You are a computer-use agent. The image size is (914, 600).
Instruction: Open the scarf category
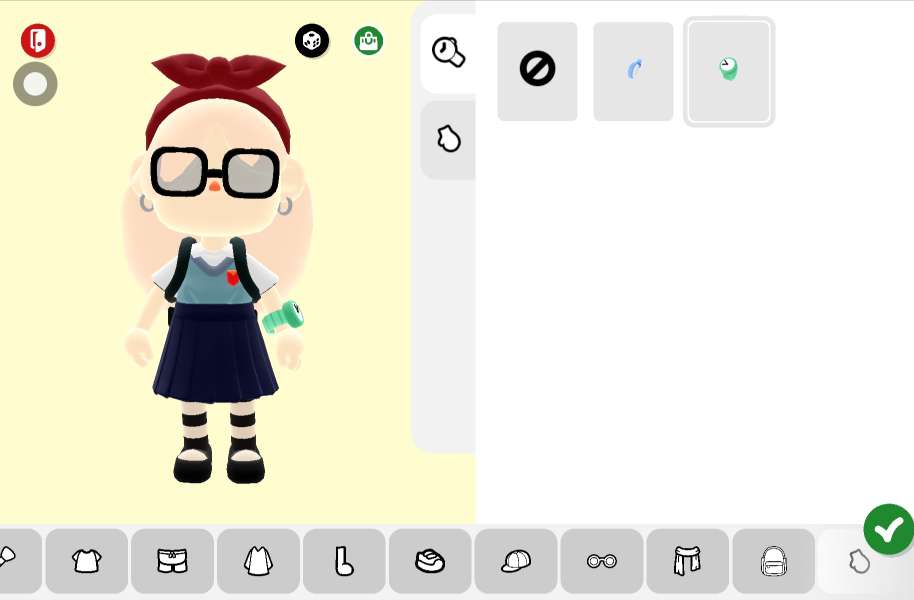tap(687, 561)
